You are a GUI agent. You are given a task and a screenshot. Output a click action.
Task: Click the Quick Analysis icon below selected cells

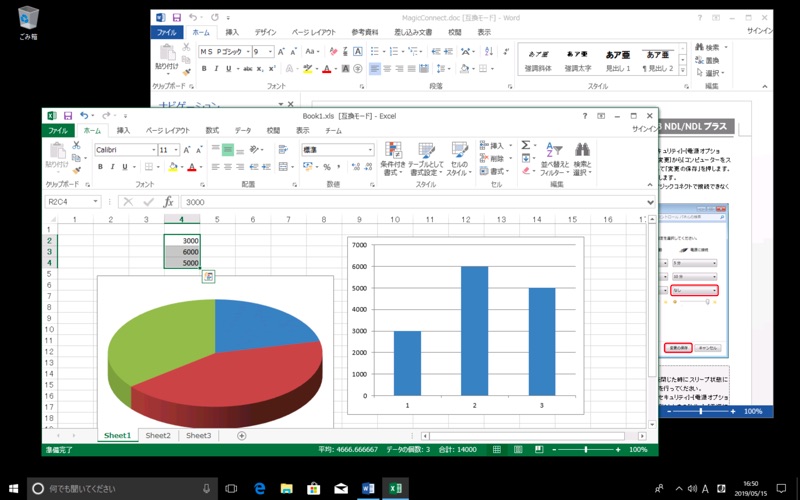[208, 277]
